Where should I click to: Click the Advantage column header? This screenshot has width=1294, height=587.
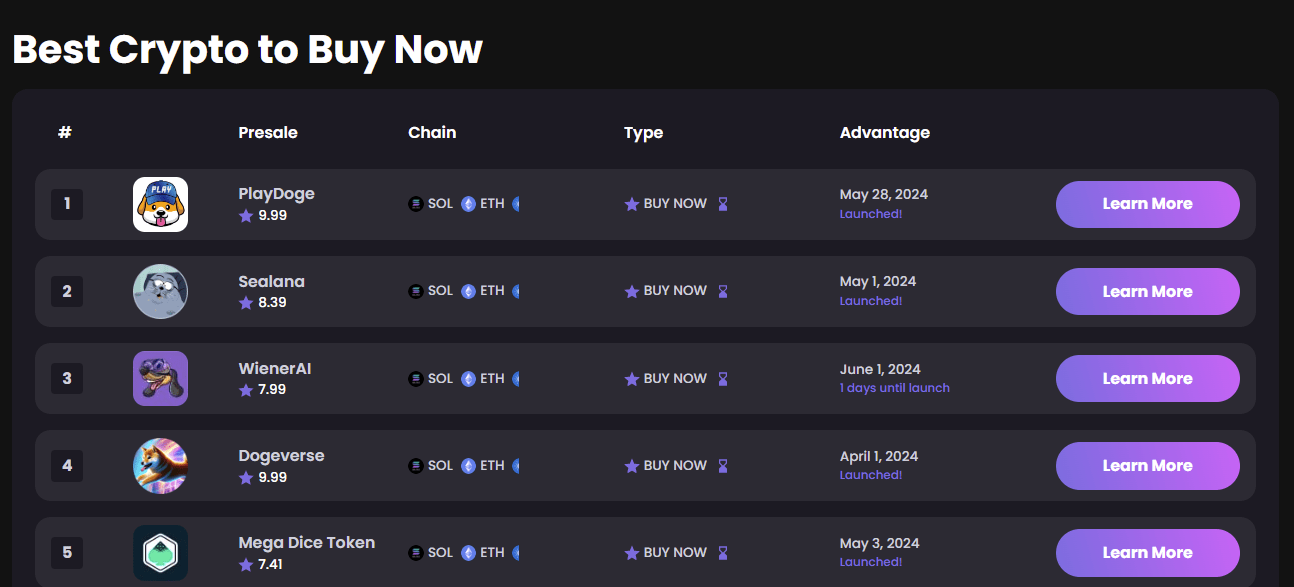tap(885, 133)
